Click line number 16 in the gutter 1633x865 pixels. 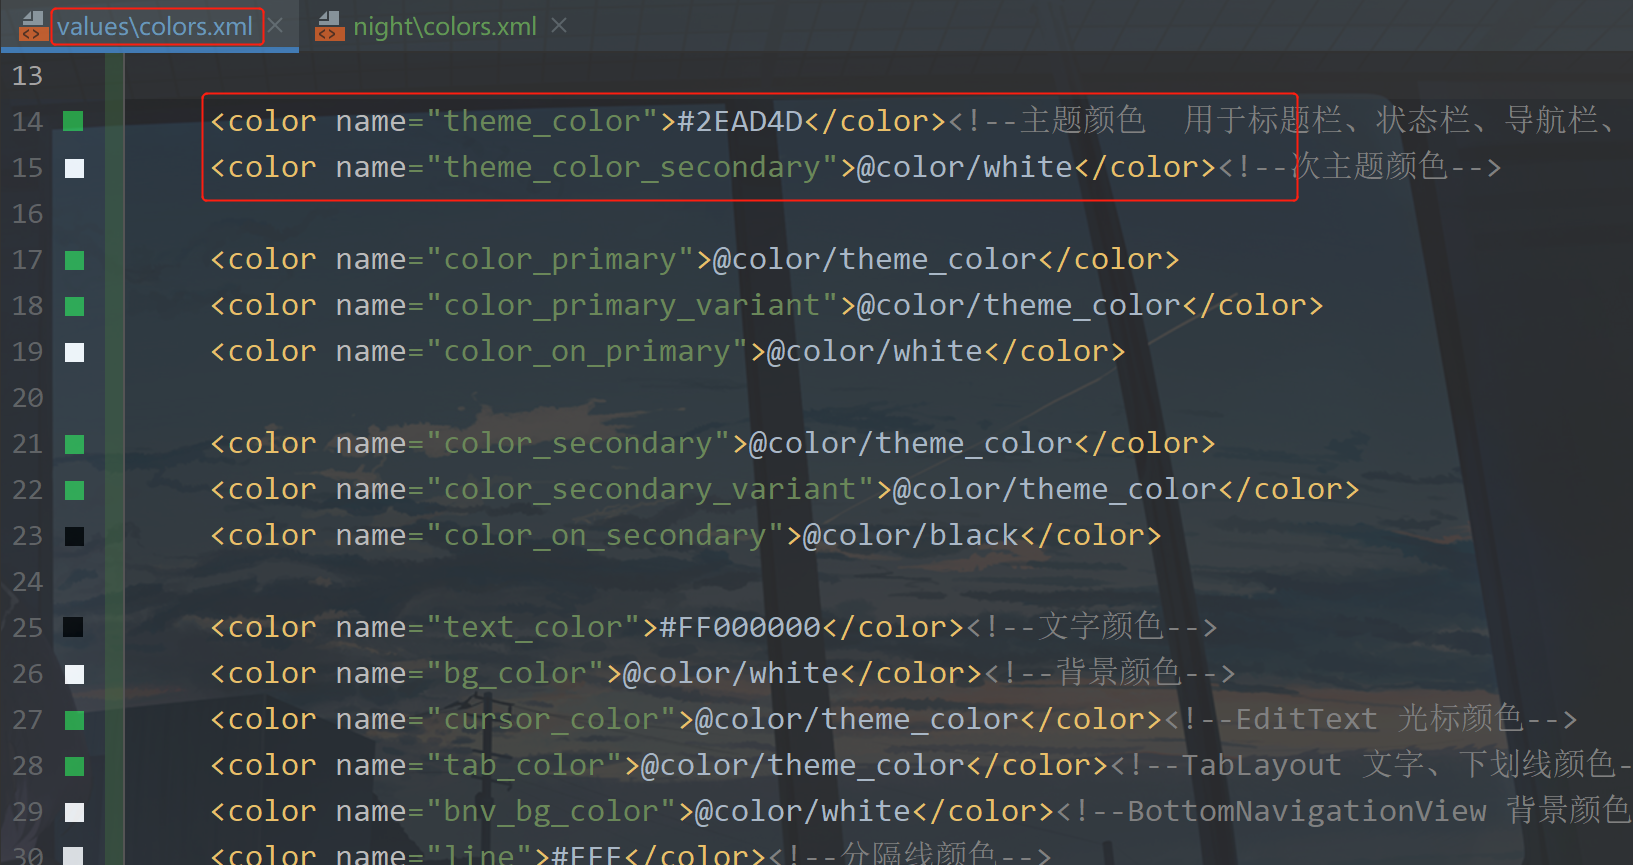click(28, 214)
